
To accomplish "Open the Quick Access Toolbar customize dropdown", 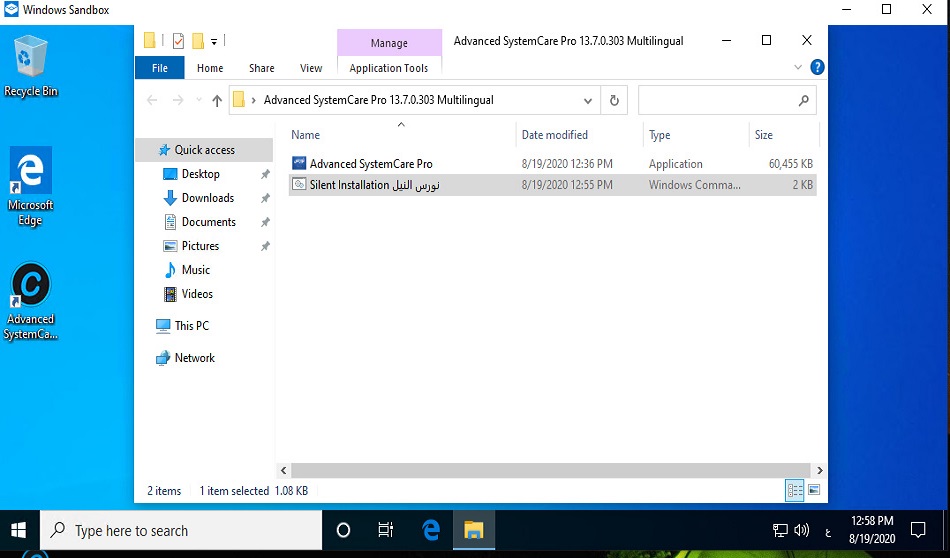I will click(214, 41).
